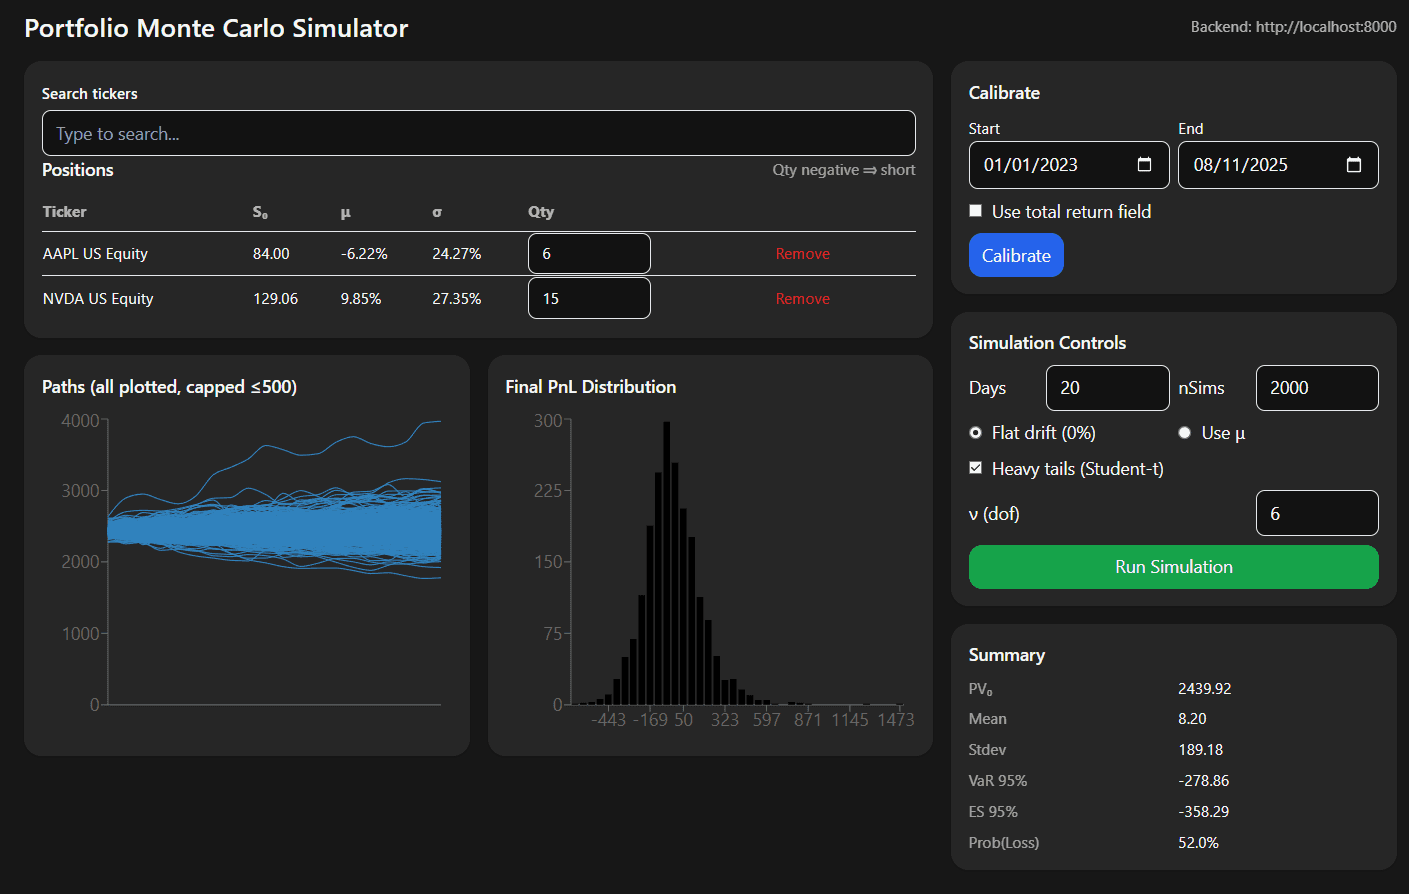This screenshot has width=1409, height=894.
Task: Select the Use μ radio option
Action: click(1184, 432)
